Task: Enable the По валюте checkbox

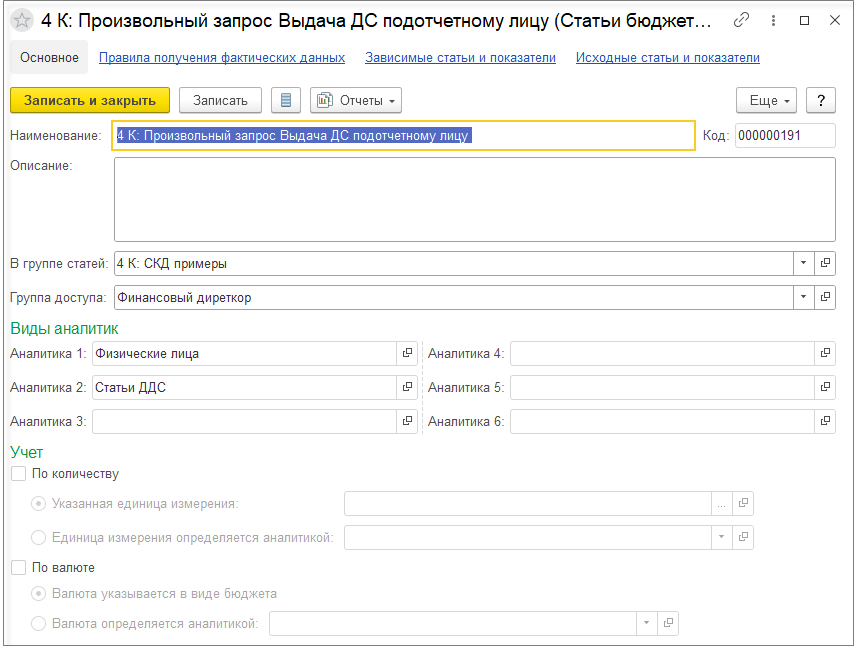Action: [19, 568]
